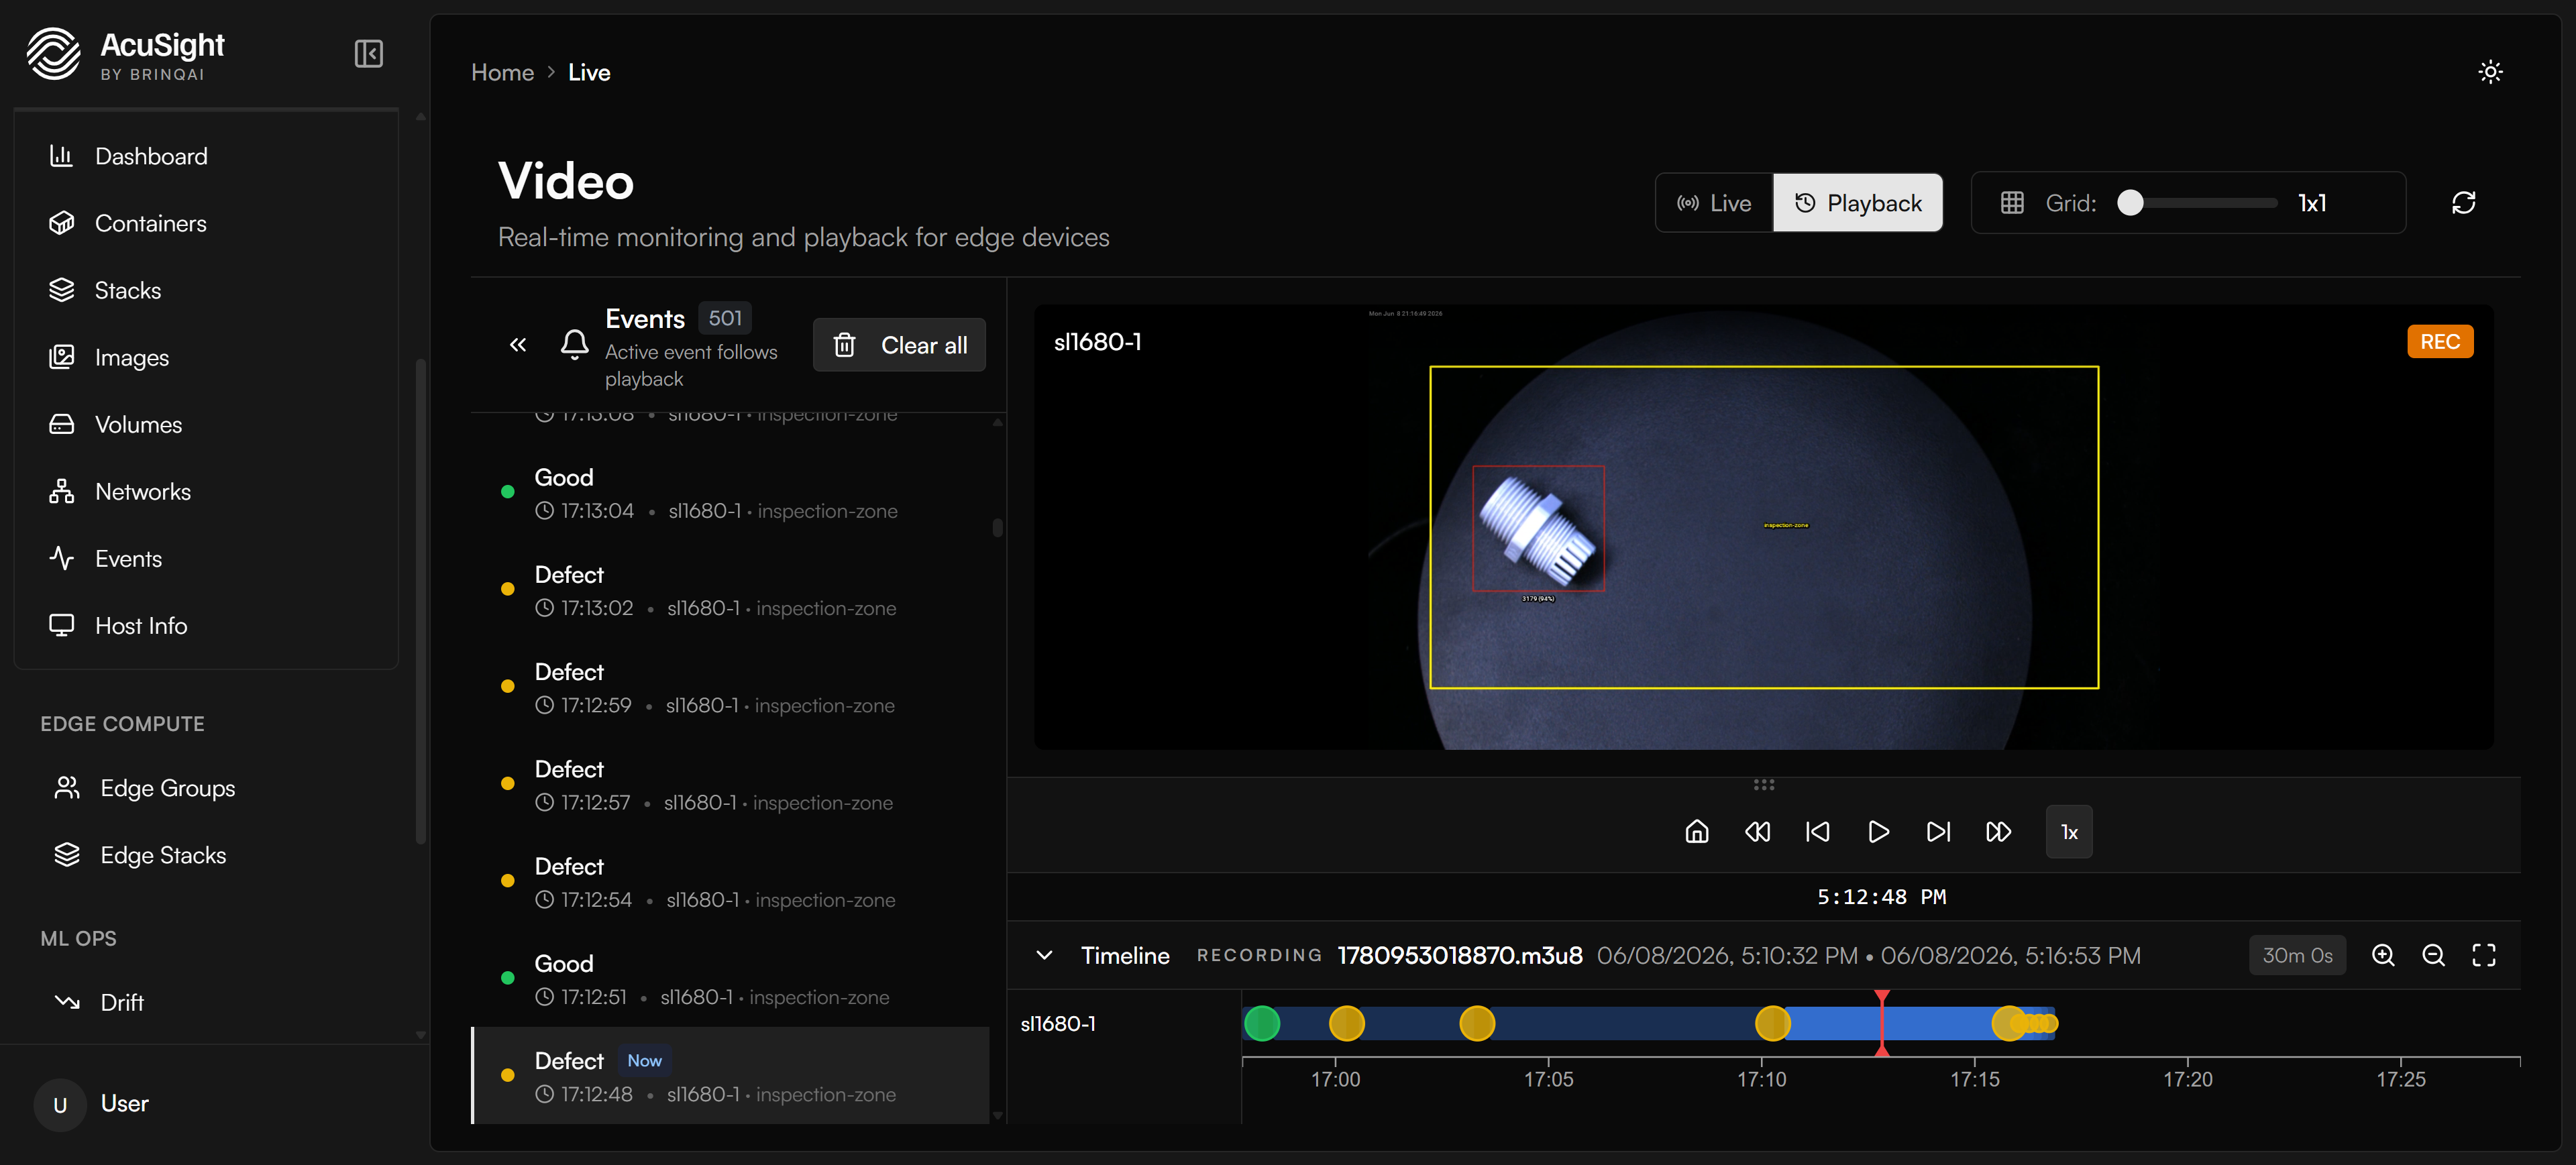Click the red playhead on the timeline
The height and width of the screenshot is (1165, 2576).
pyautogui.click(x=1882, y=1023)
